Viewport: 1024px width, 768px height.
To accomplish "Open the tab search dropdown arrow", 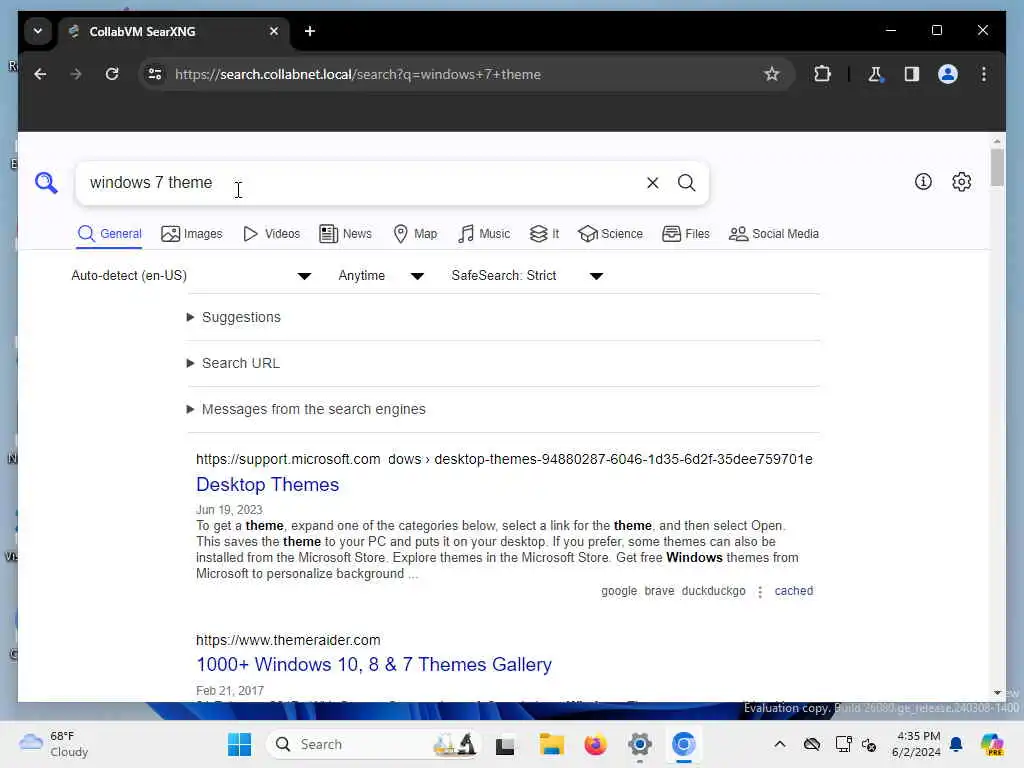I will (x=38, y=31).
